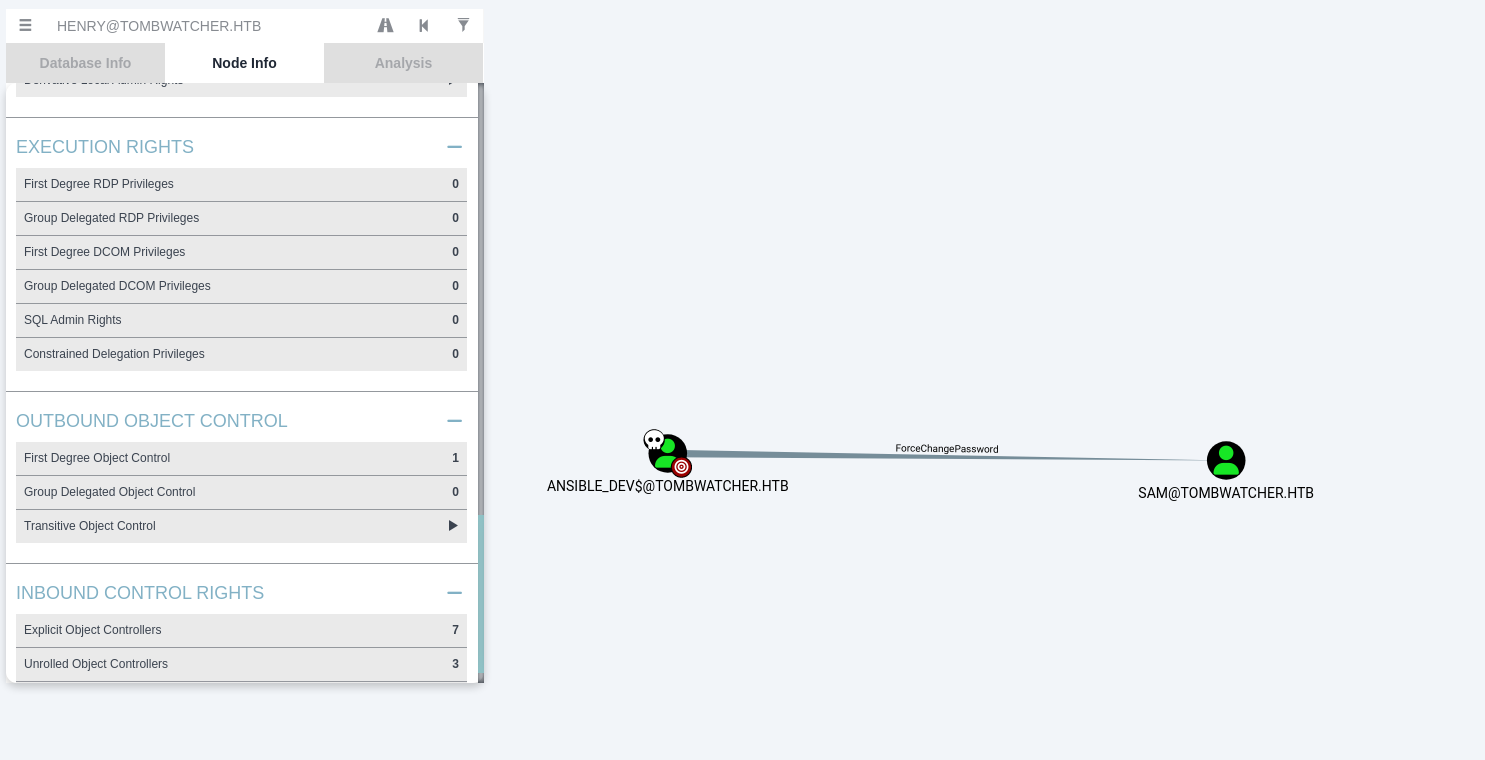Click the red target marker on node
1485x760 pixels.
point(682,467)
